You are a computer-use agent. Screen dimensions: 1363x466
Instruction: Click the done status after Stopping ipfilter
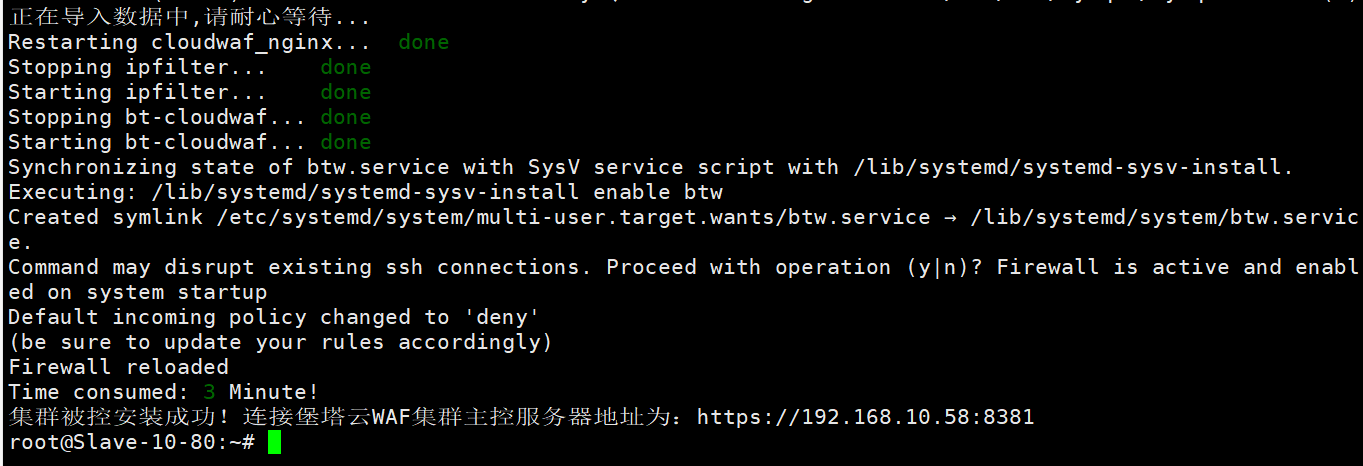tap(346, 67)
